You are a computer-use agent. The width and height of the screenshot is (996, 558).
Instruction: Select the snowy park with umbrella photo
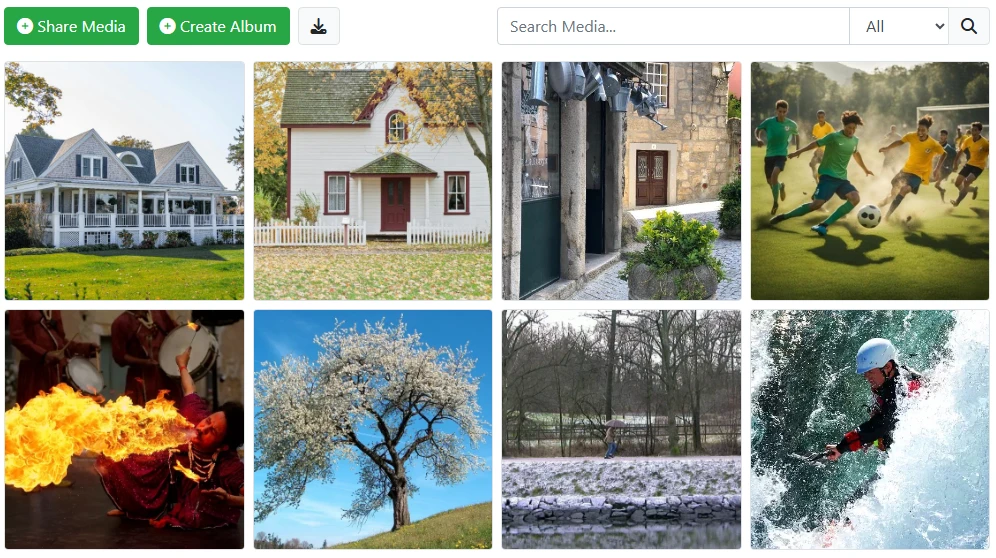tap(621, 429)
